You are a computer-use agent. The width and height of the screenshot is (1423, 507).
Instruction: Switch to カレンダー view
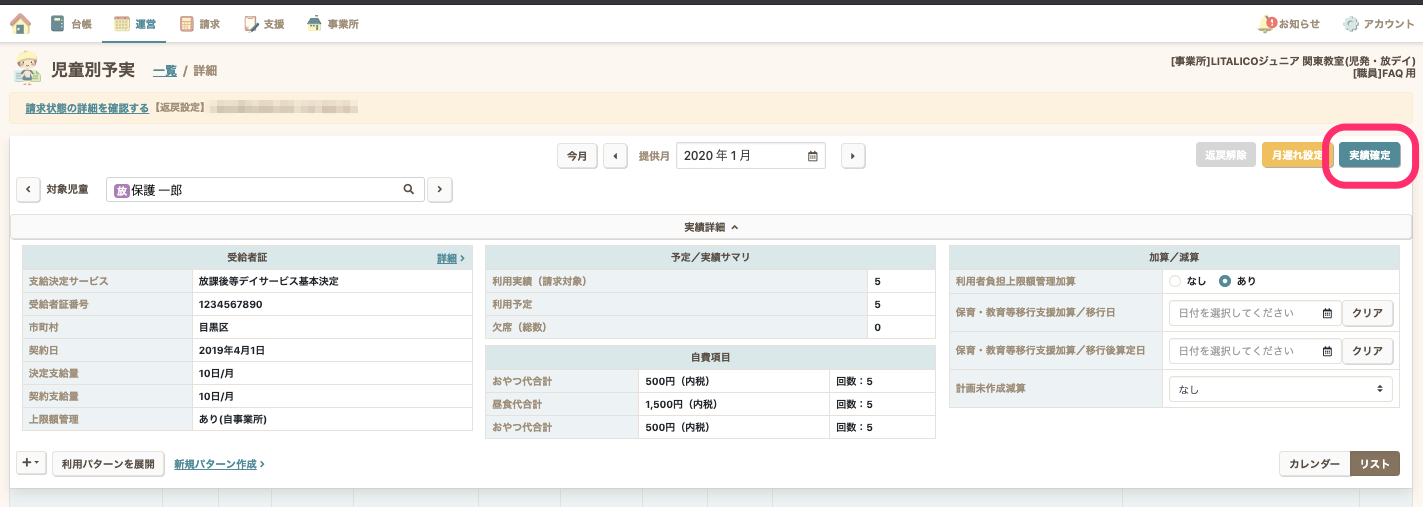[x=1314, y=464]
